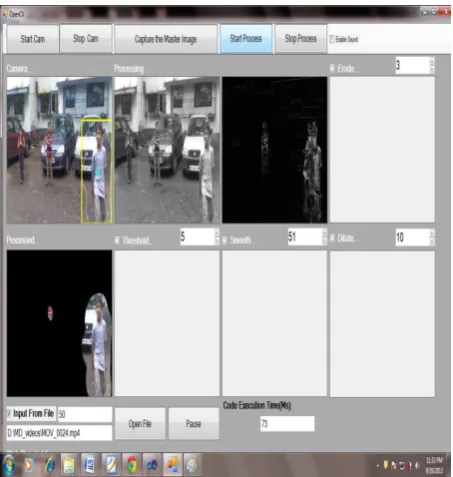Screen dimensions: 453x477
Task: Click the grayscale Processing frame
Action: coord(167,150)
